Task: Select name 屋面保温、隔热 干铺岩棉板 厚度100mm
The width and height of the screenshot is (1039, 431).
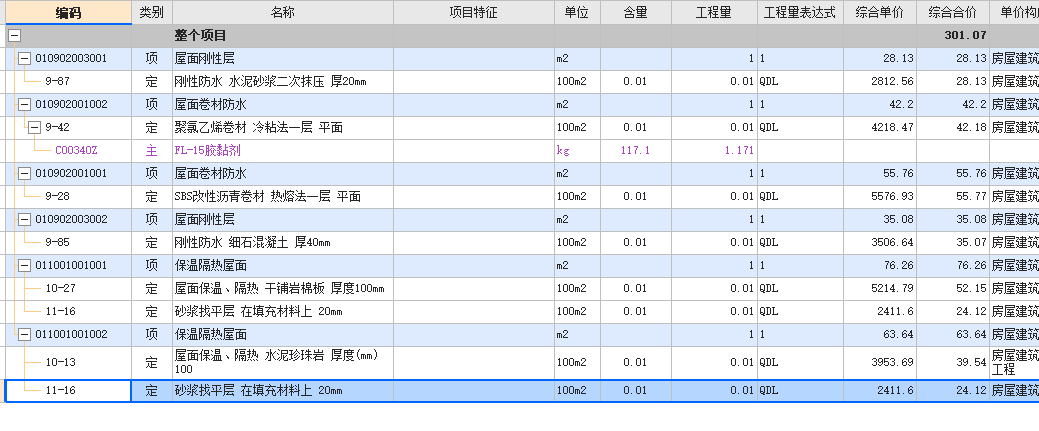Action: (283, 288)
